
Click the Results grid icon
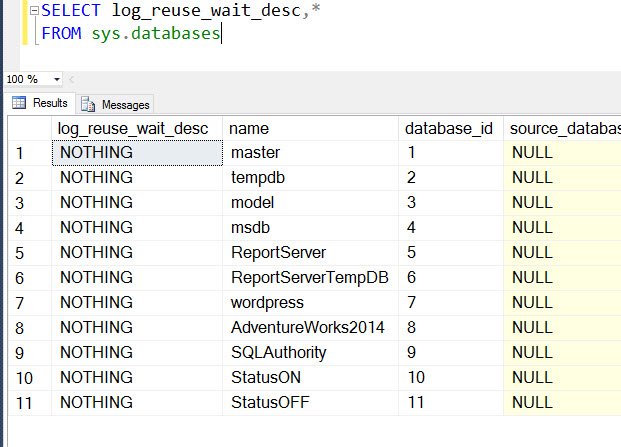[19, 103]
